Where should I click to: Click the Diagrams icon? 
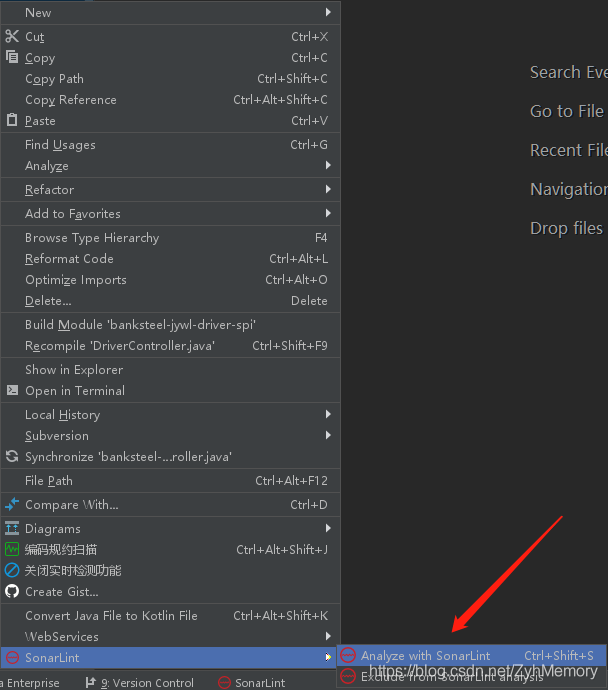coord(12,528)
